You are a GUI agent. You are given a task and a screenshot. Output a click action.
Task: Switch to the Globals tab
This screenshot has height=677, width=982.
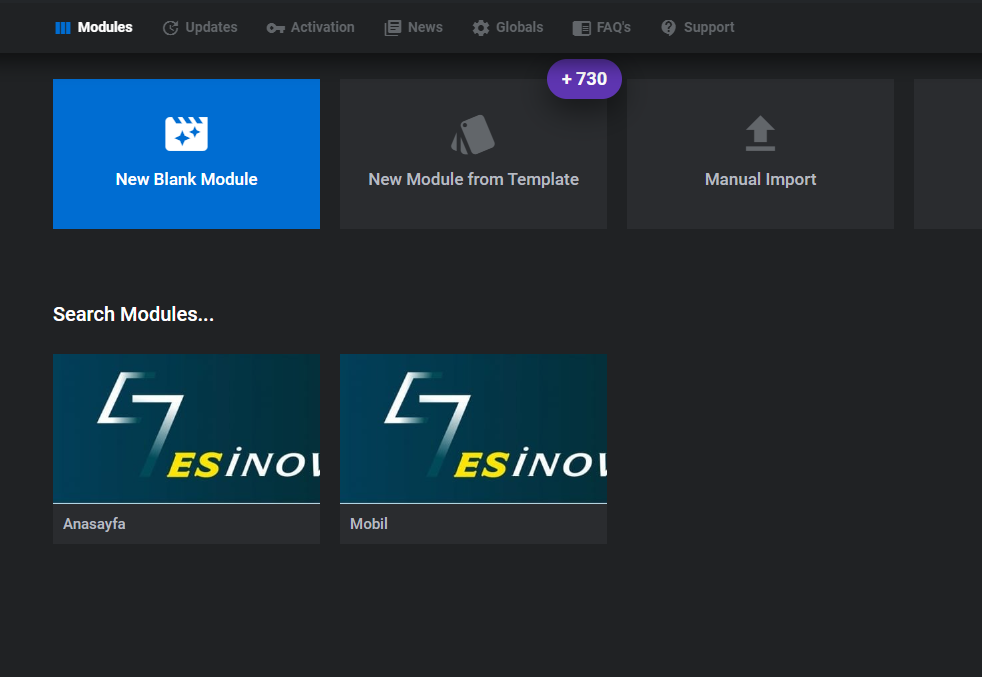pyautogui.click(x=508, y=28)
